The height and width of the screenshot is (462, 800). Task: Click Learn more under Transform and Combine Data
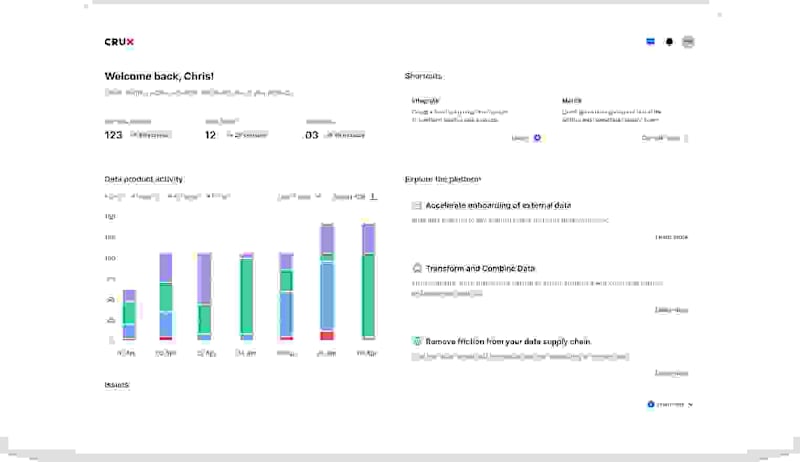[671, 310]
